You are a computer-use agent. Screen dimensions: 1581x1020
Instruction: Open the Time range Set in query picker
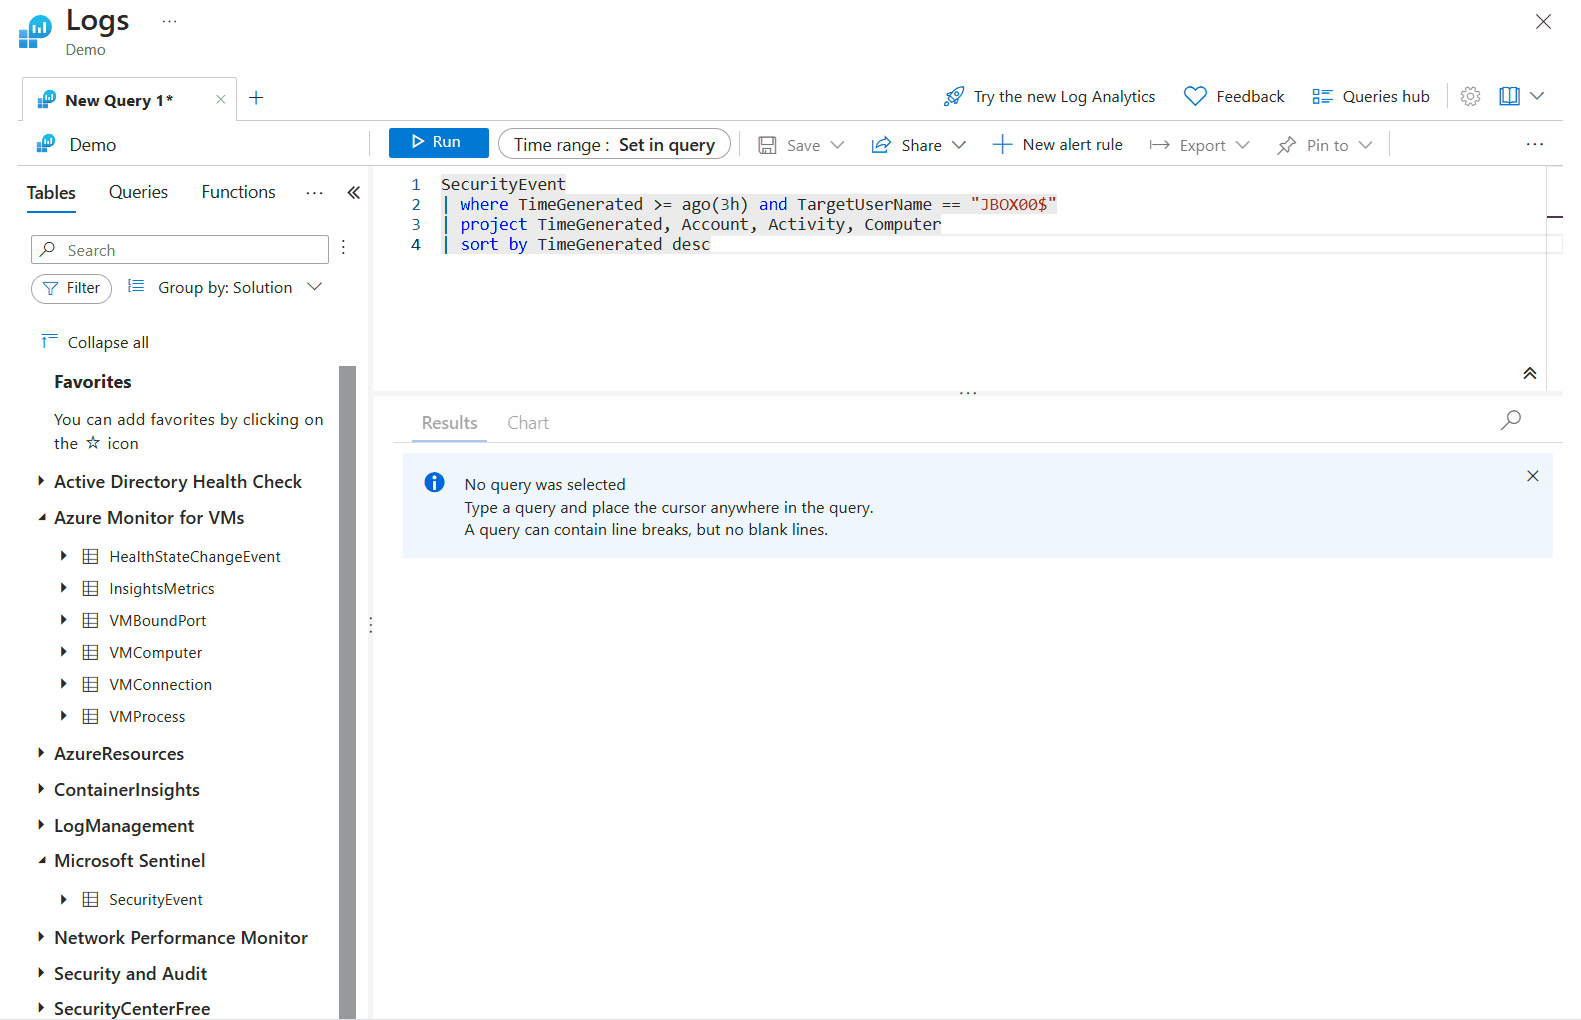pos(614,144)
